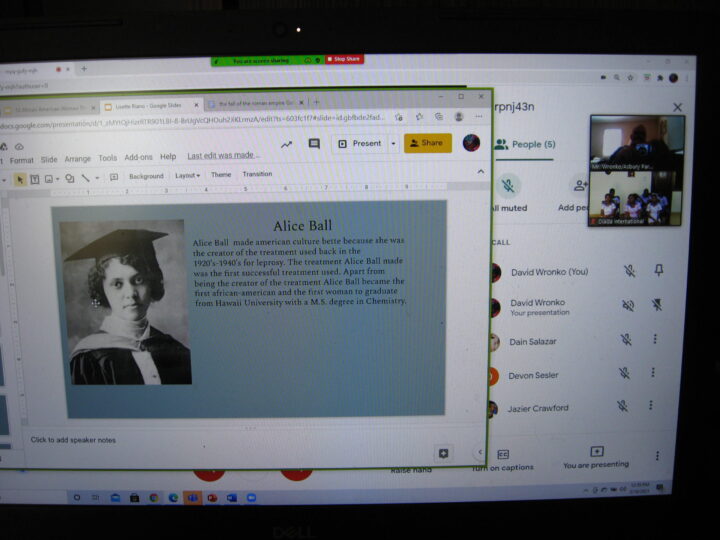Toggle mute for Dain Salazar
This screenshot has width=720, height=540.
625,340
